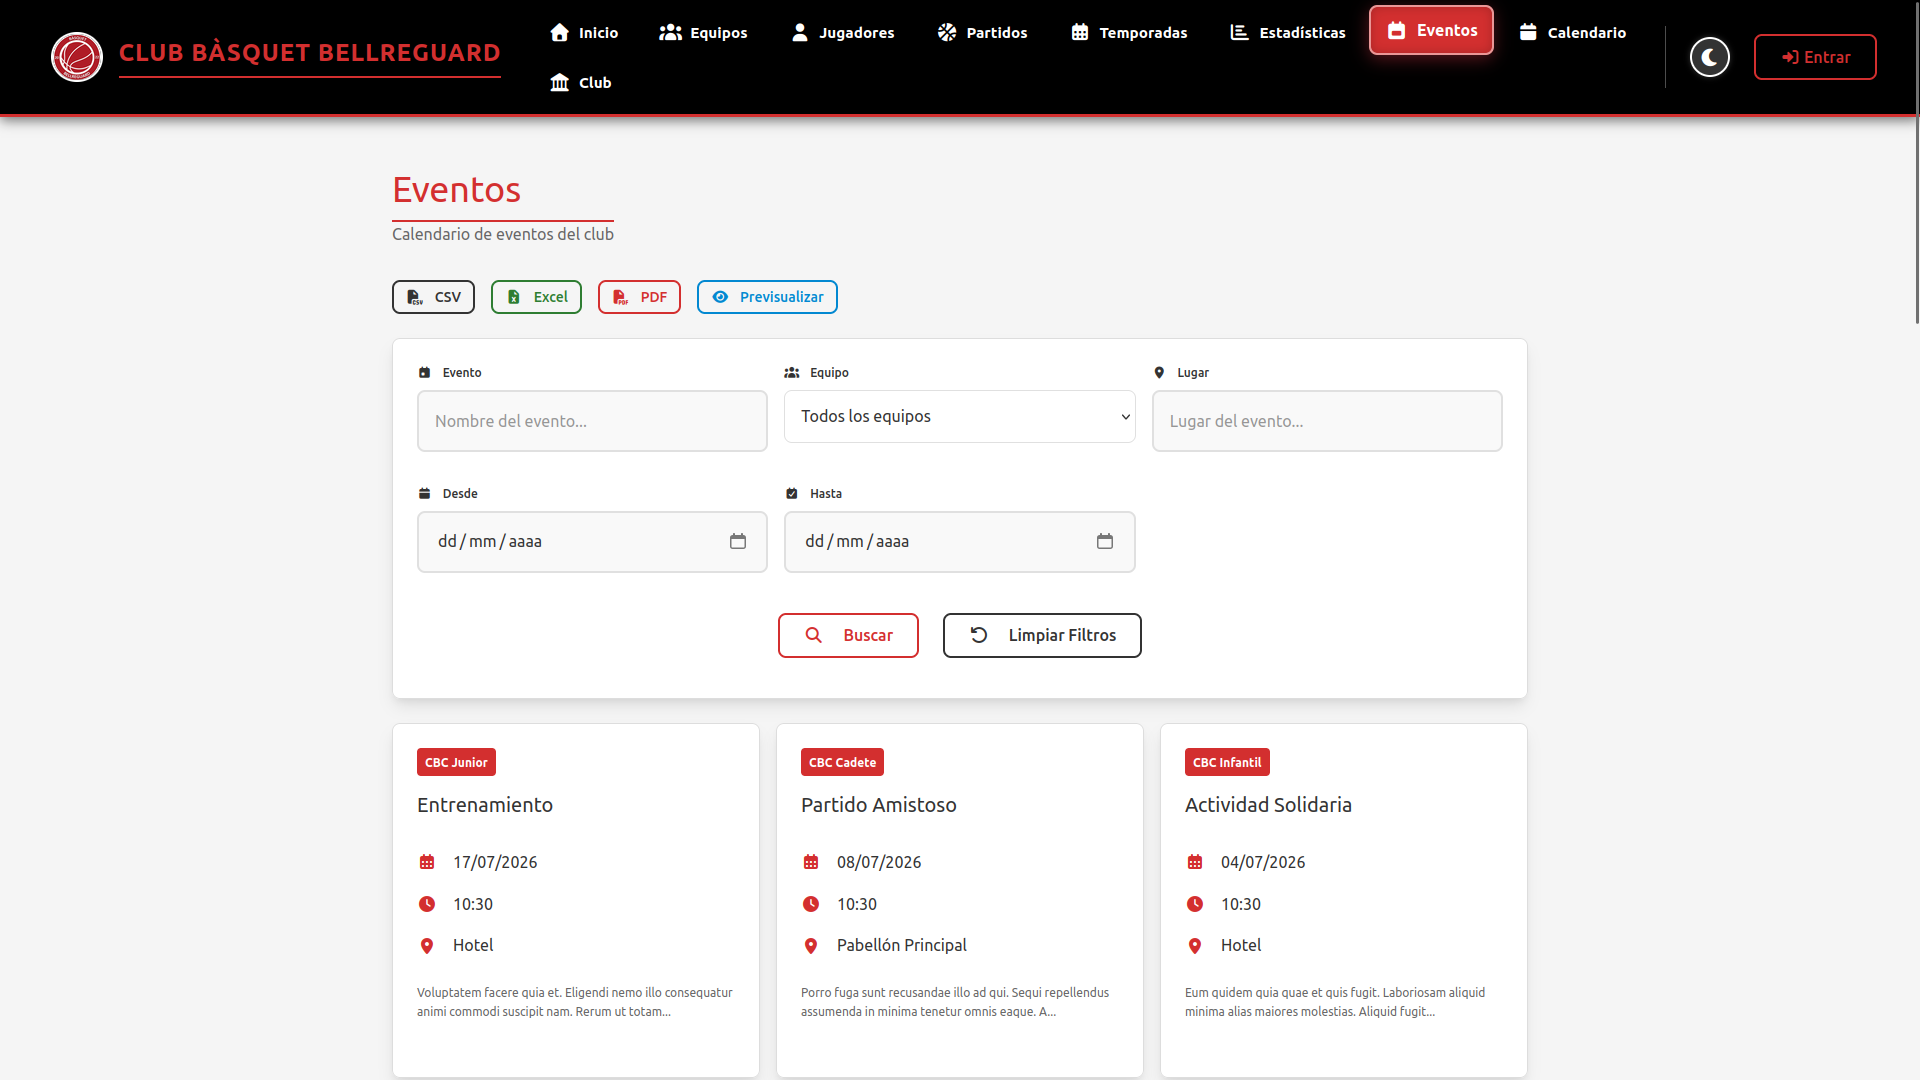Click Partido Amistoso description text
This screenshot has height=1080, width=1920.
tap(955, 1002)
